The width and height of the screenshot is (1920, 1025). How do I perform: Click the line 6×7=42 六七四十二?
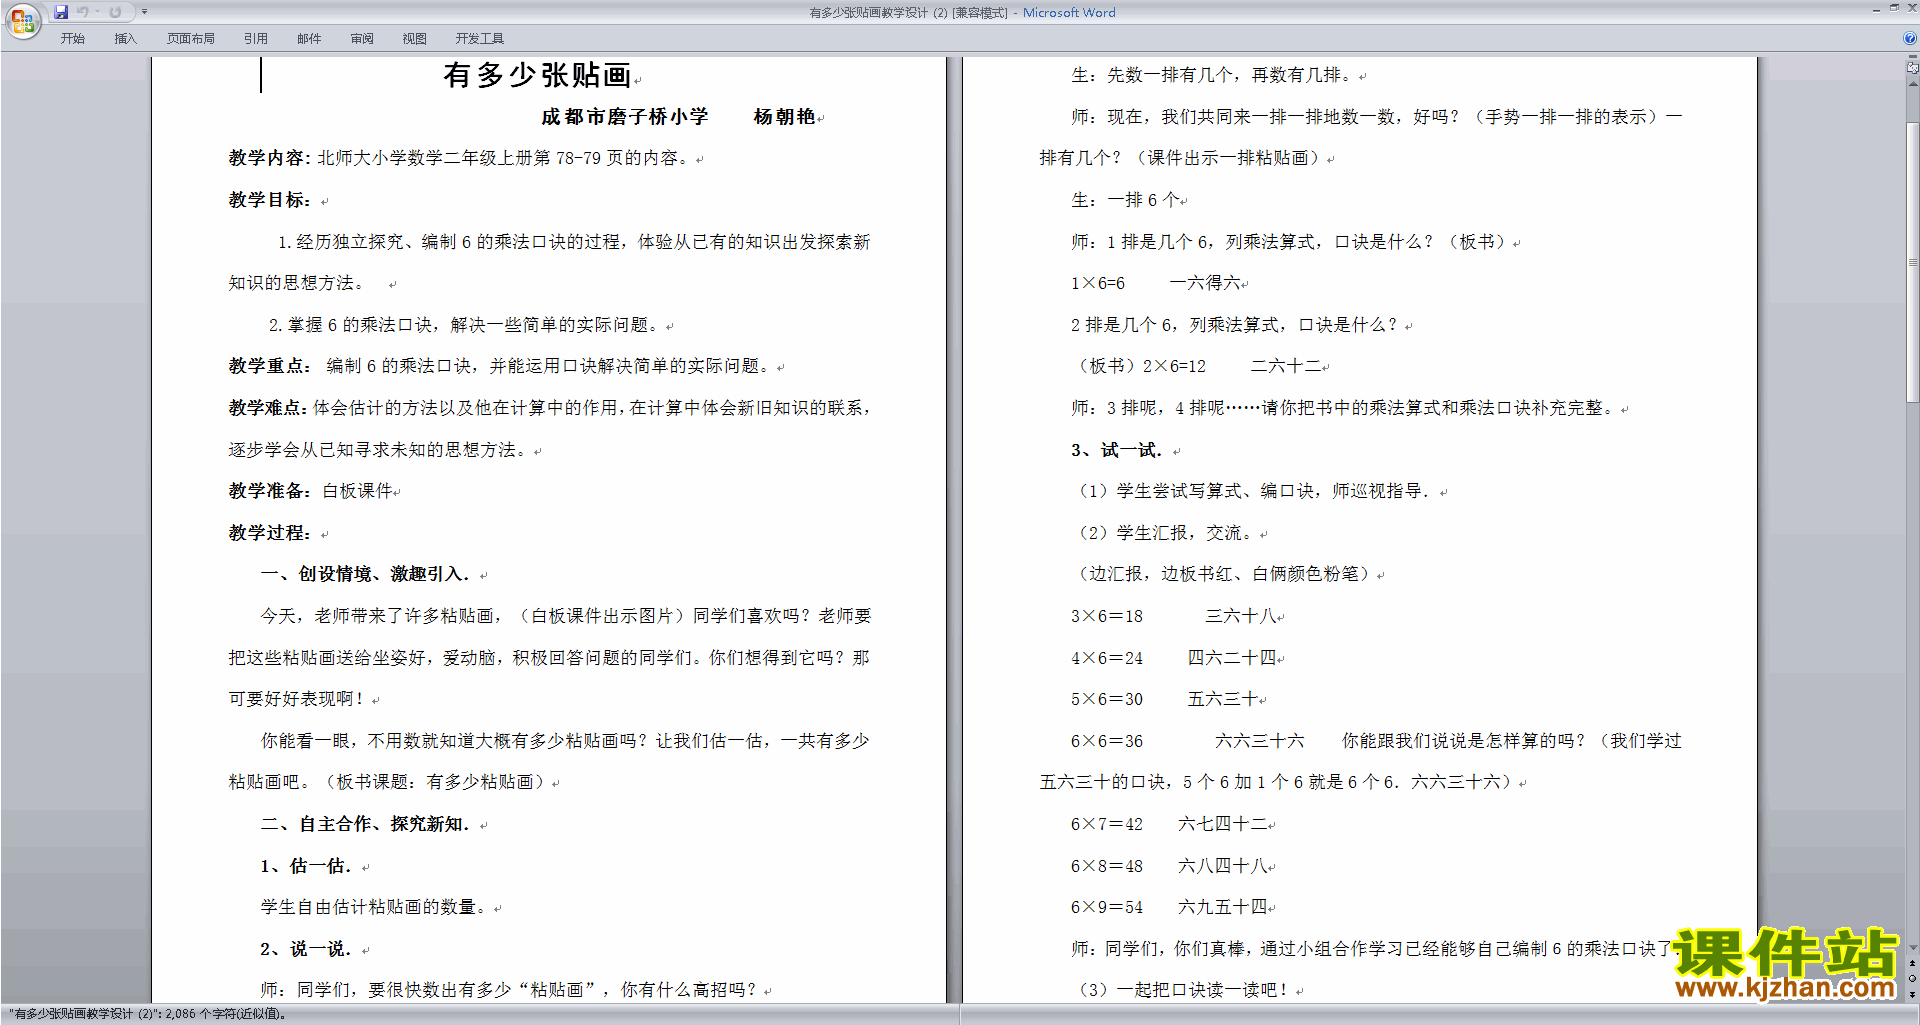click(1169, 824)
